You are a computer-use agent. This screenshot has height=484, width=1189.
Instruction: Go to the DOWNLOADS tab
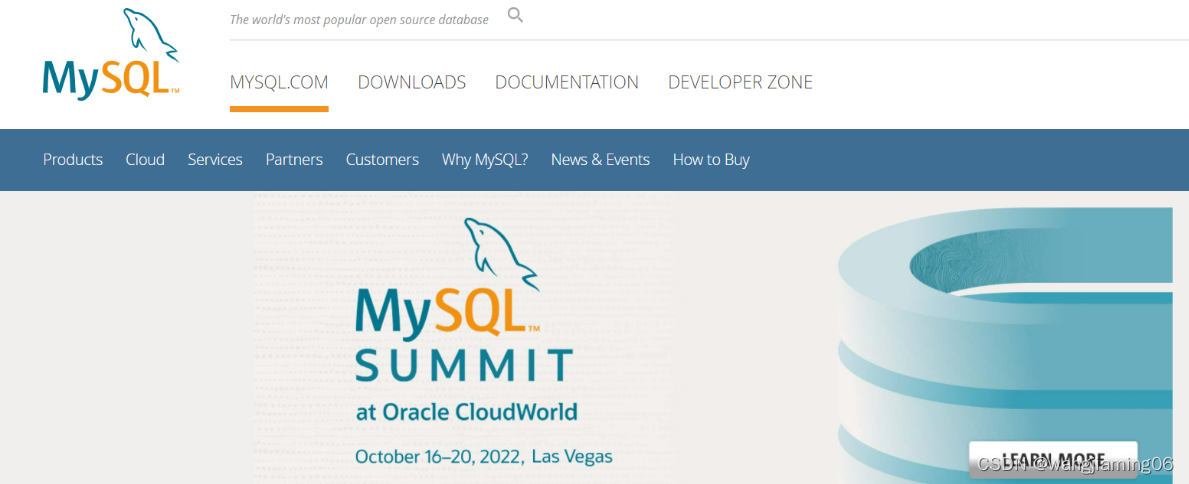click(412, 82)
